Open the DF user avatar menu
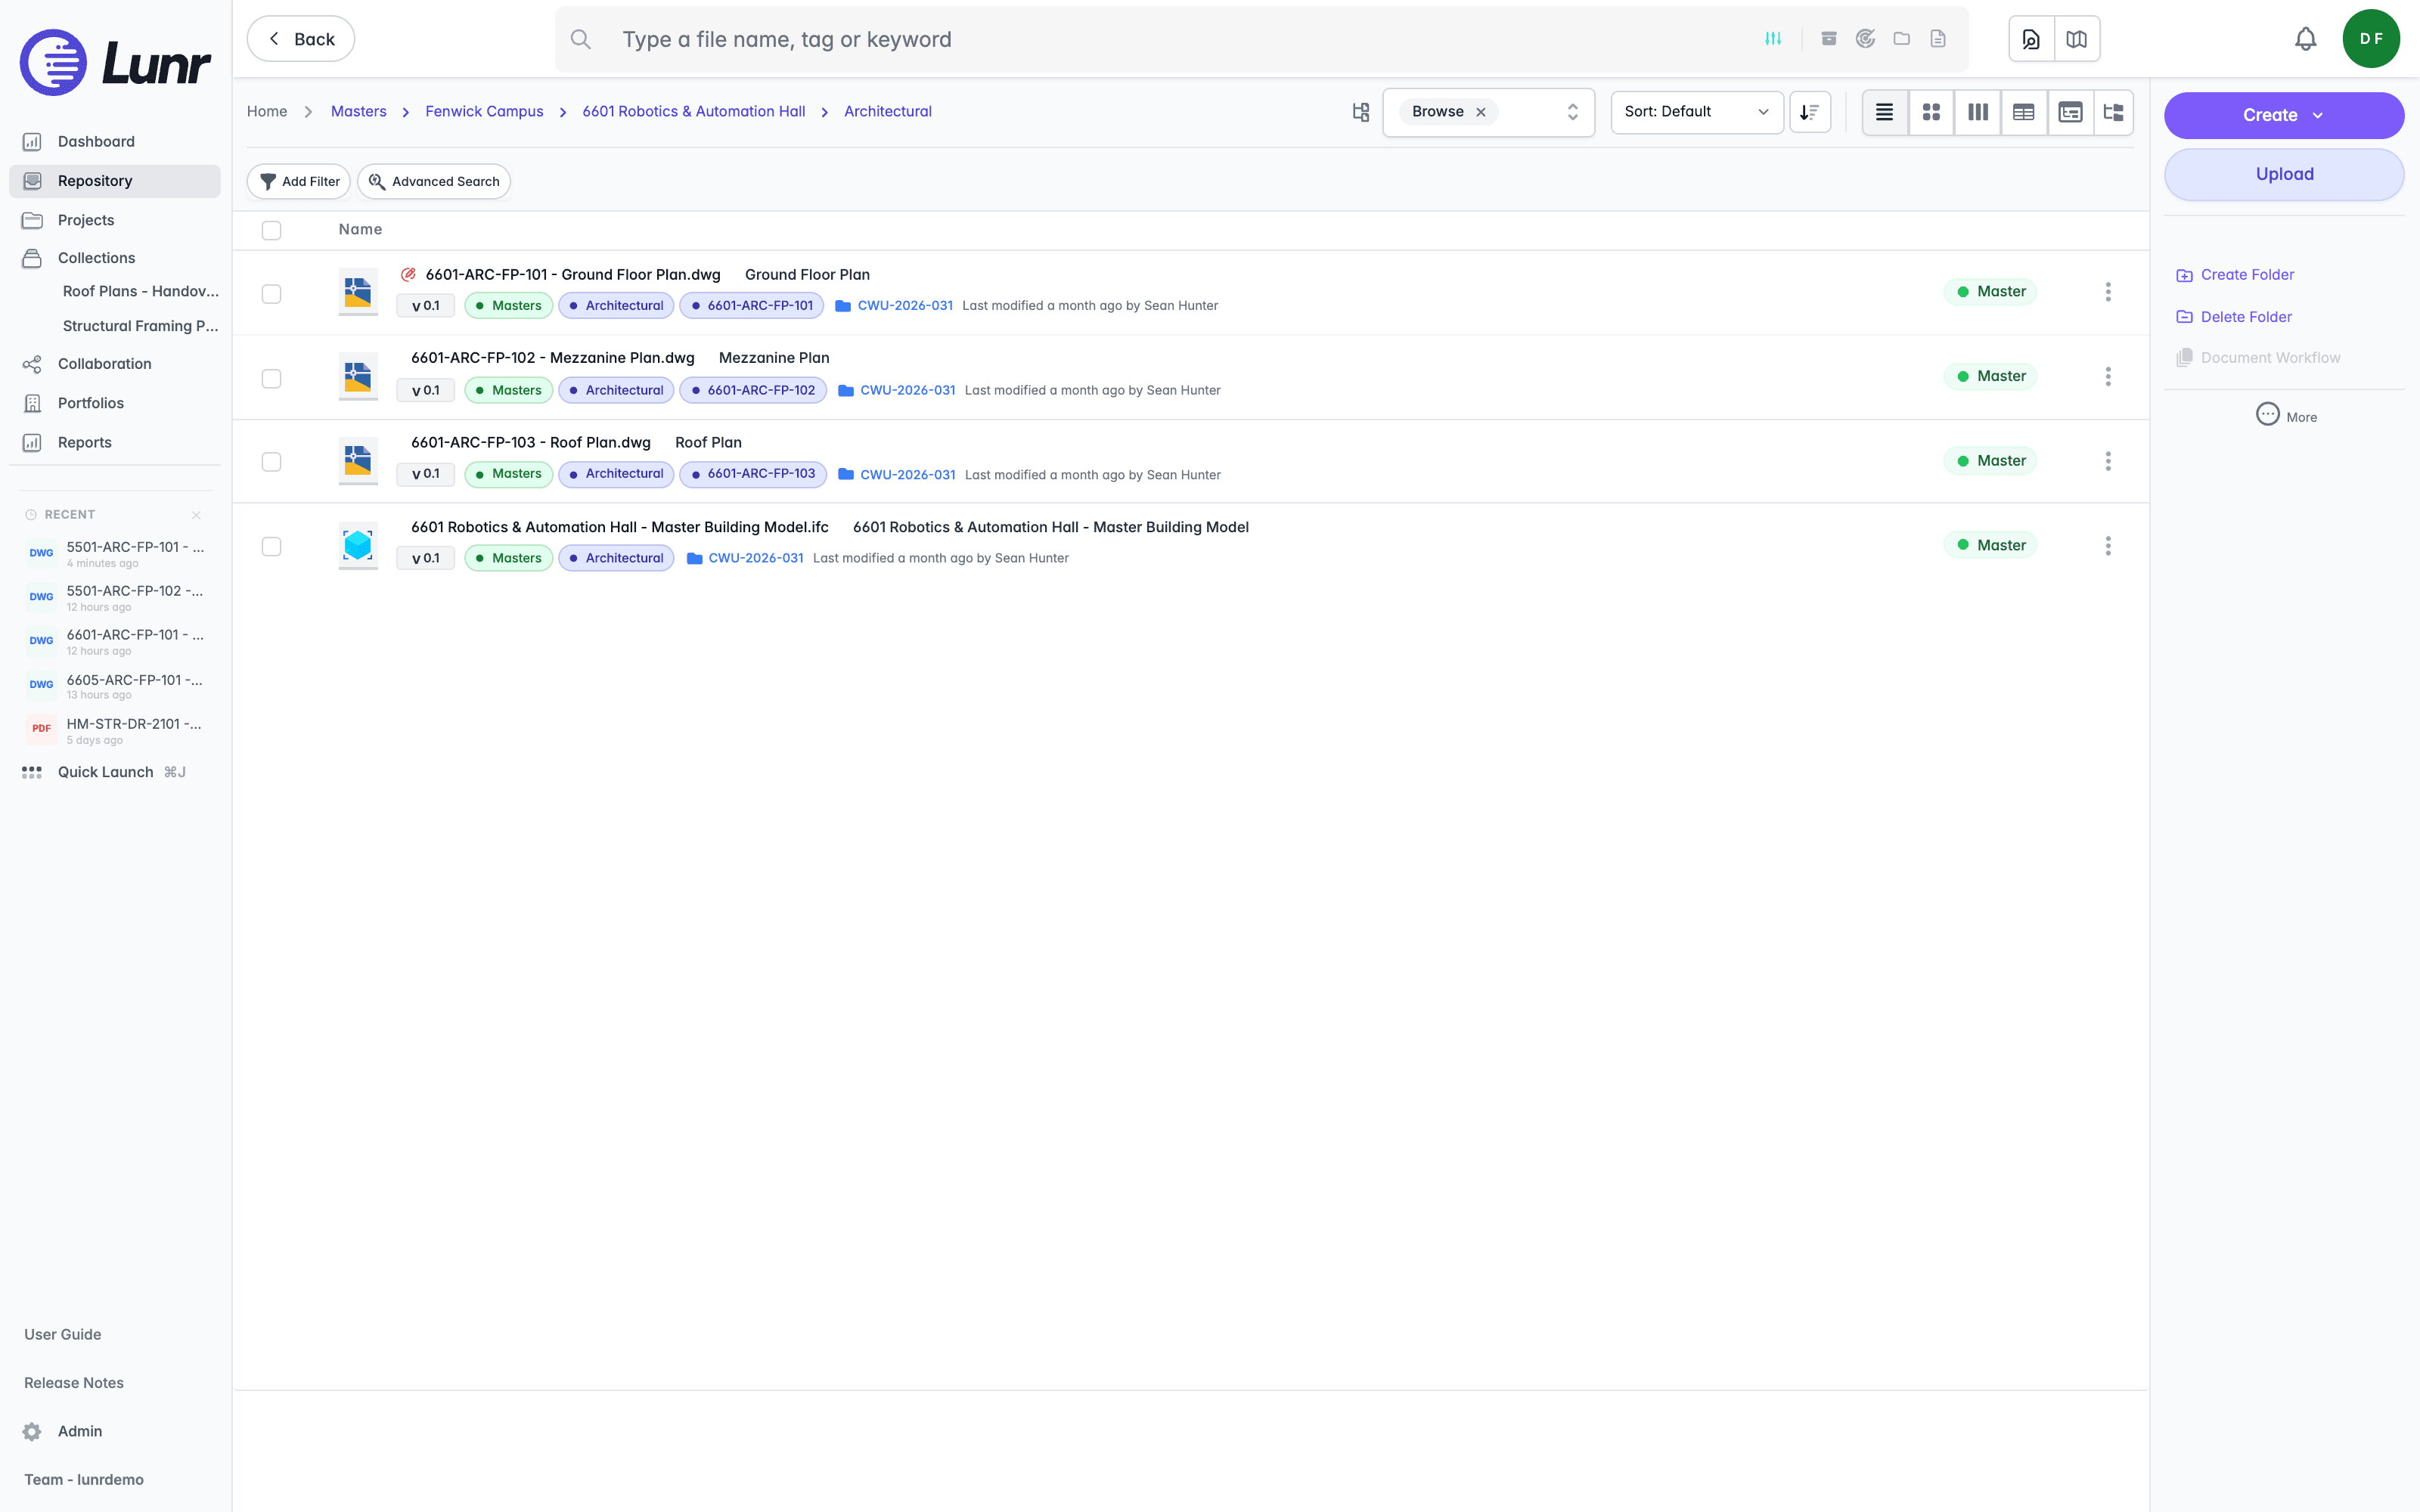The image size is (2420, 1512). click(2371, 39)
